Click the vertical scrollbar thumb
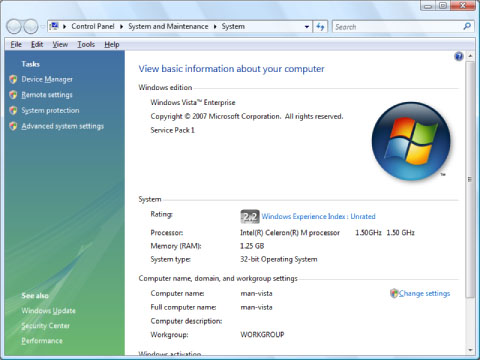The width and height of the screenshot is (480, 361). pyautogui.click(x=470, y=179)
